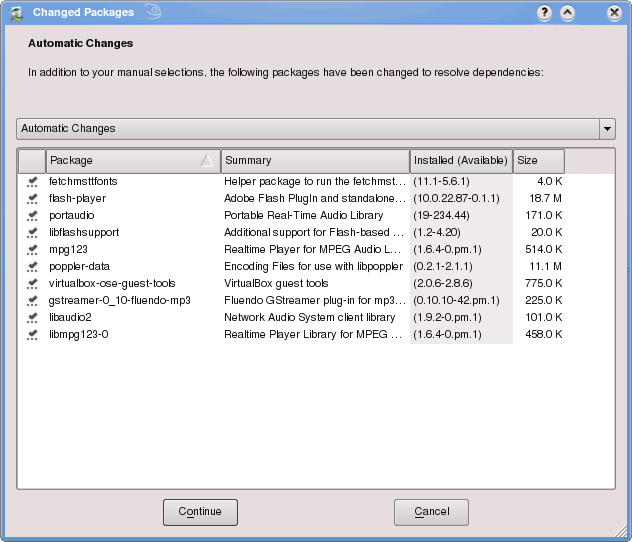Click the status icon for flash-player
Viewport: 632px width, 542px height.
(32, 199)
